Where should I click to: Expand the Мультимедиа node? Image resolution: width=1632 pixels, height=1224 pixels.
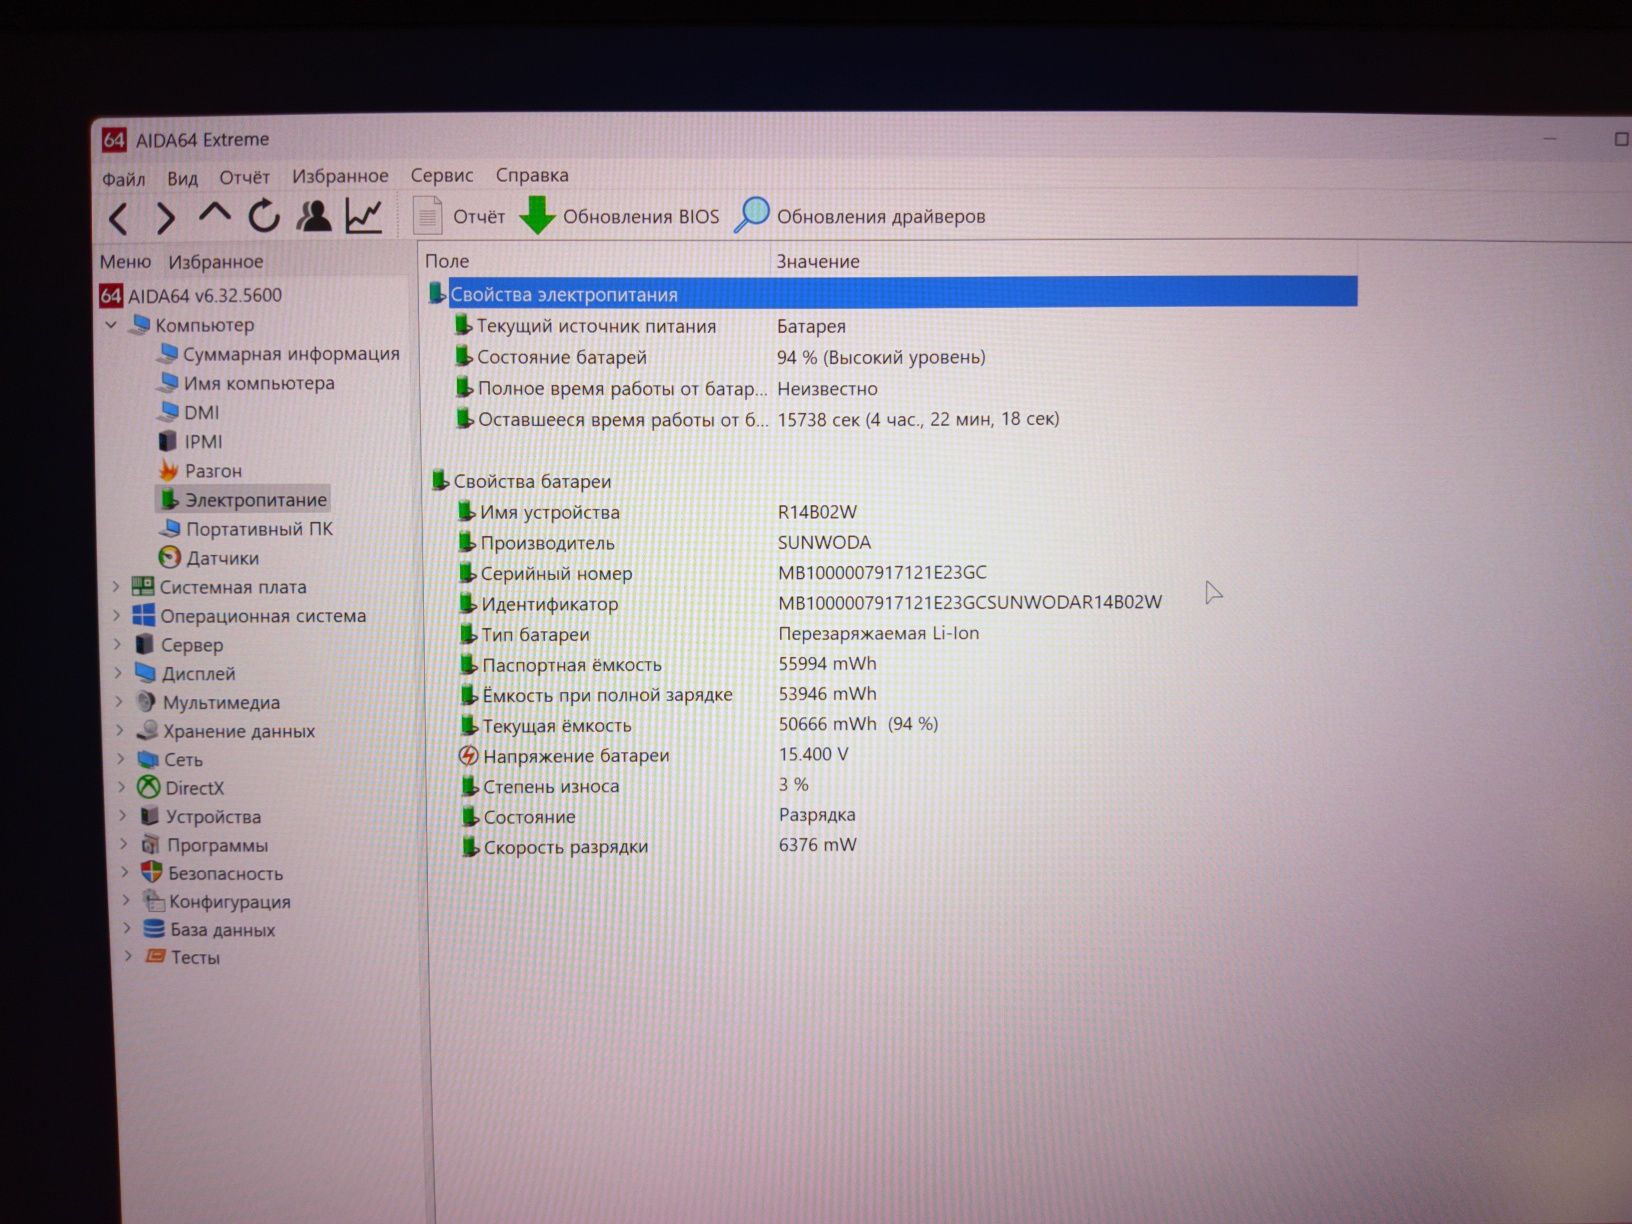click(120, 702)
